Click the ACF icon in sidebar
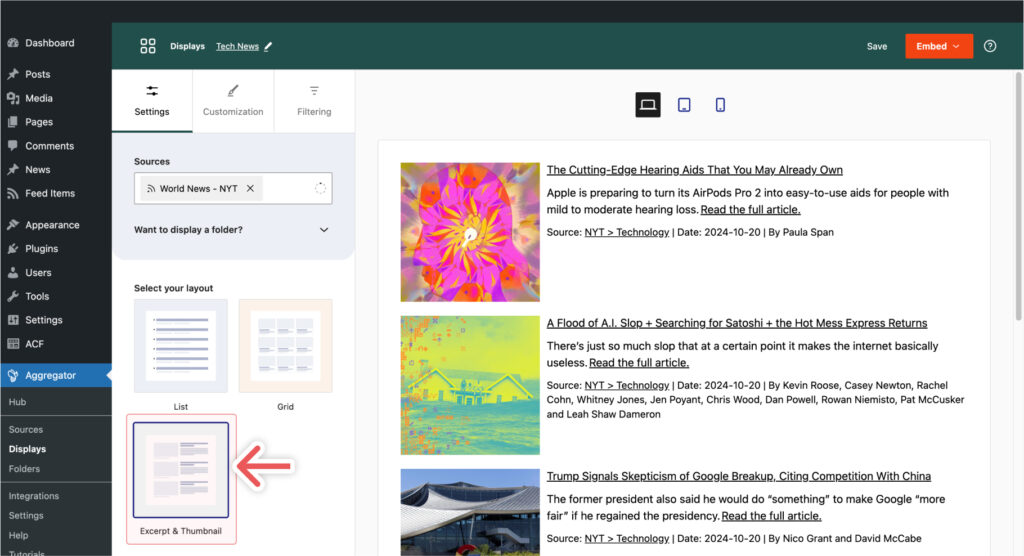The height and width of the screenshot is (556, 1024). point(13,344)
